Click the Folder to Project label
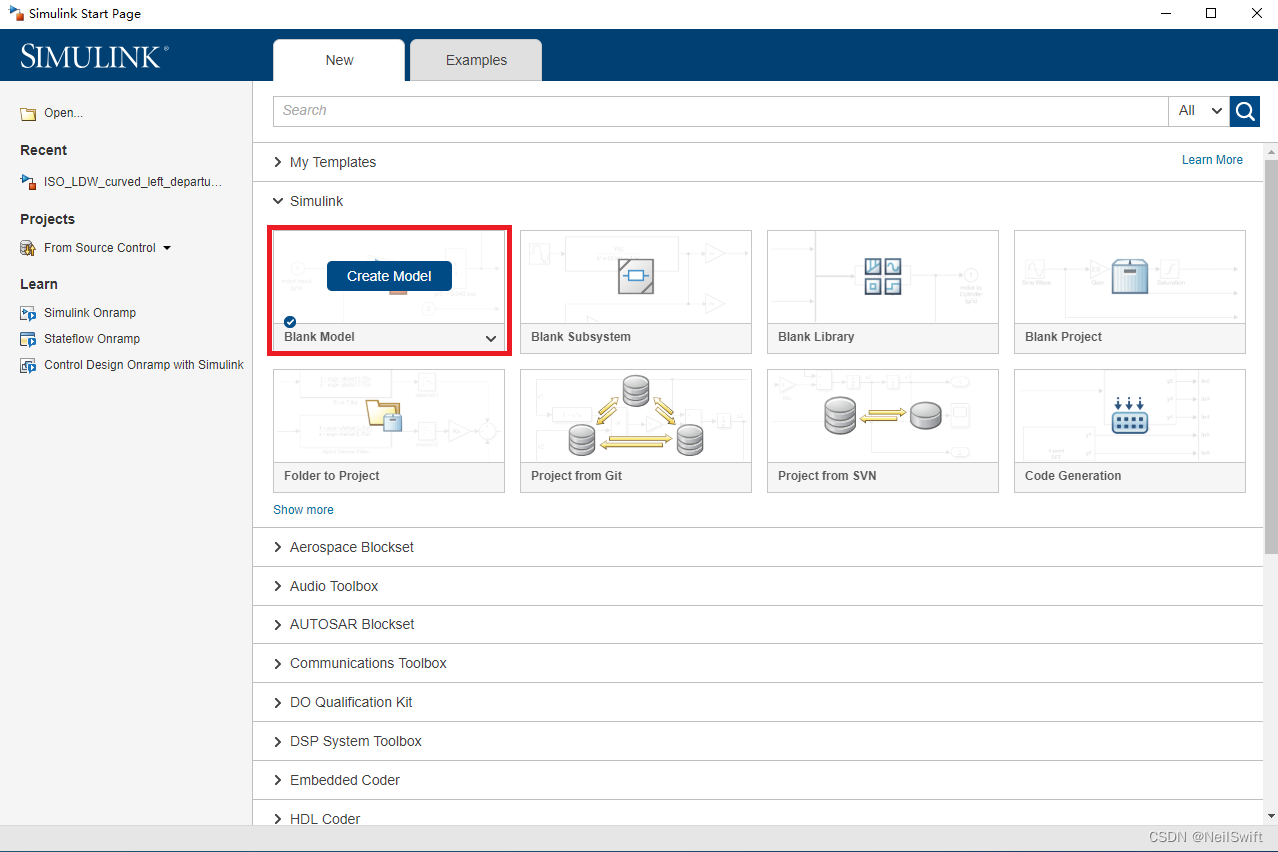Screen dimensions: 1278x852 (332, 476)
